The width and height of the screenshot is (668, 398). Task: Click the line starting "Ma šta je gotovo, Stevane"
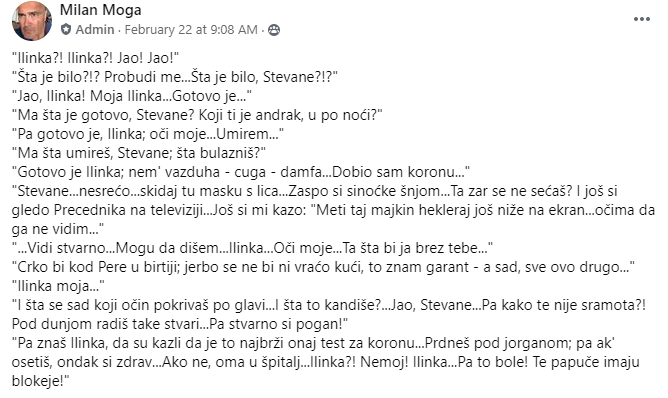197,115
